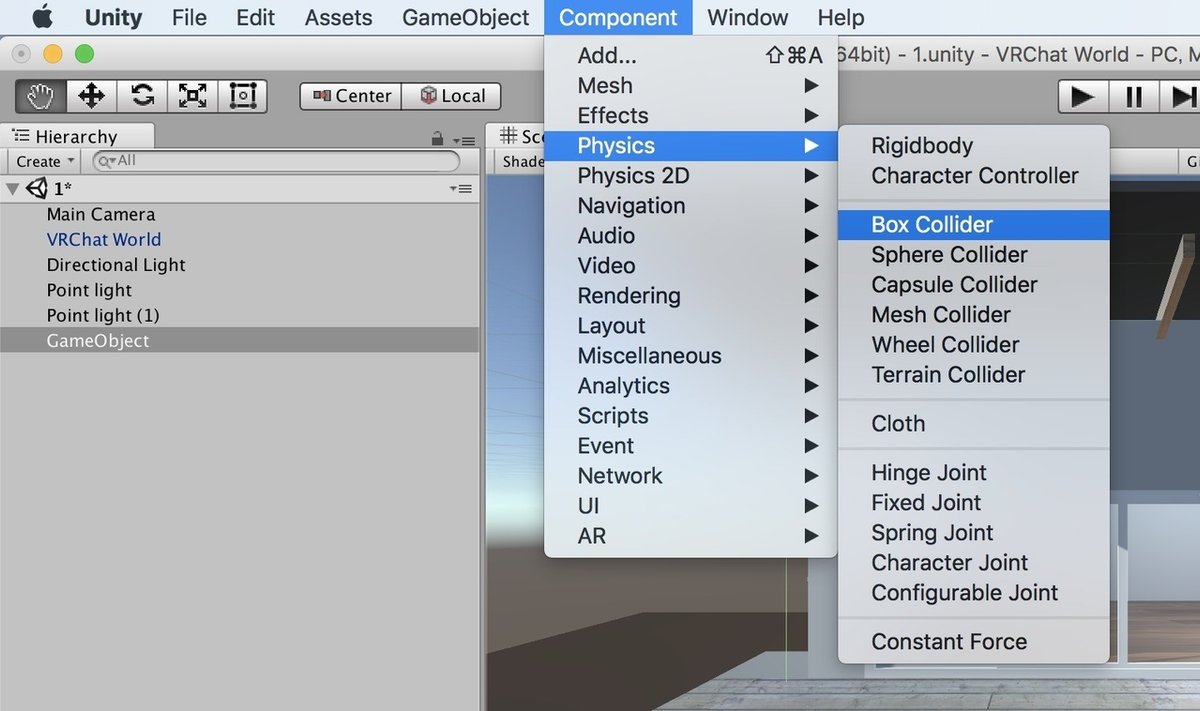Select Main Camera in Hierarchy
This screenshot has height=711, width=1200.
(x=101, y=214)
